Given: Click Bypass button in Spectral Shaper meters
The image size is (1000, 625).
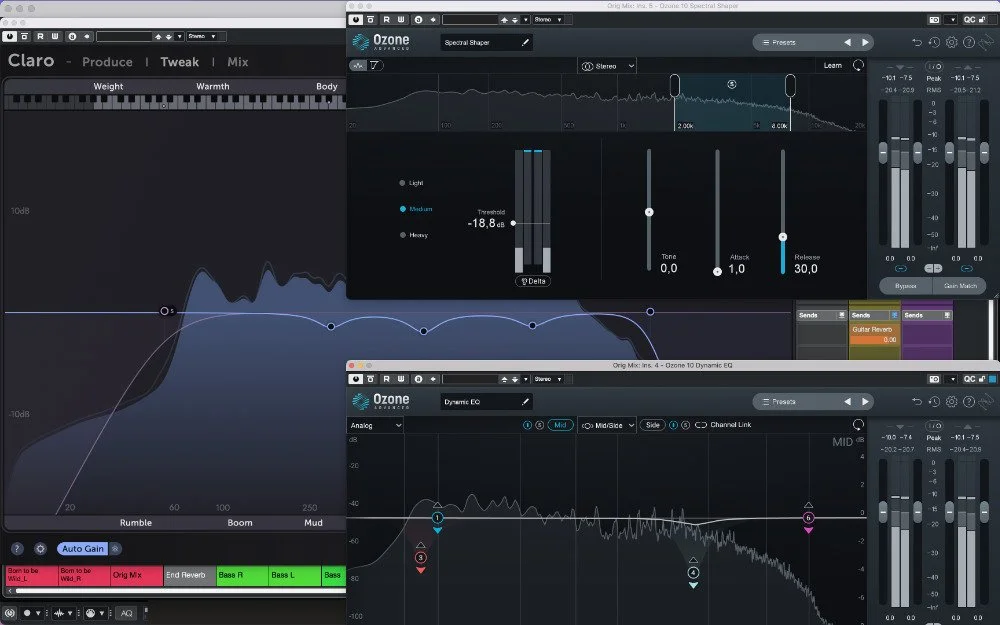Looking at the screenshot, I should pos(906,286).
